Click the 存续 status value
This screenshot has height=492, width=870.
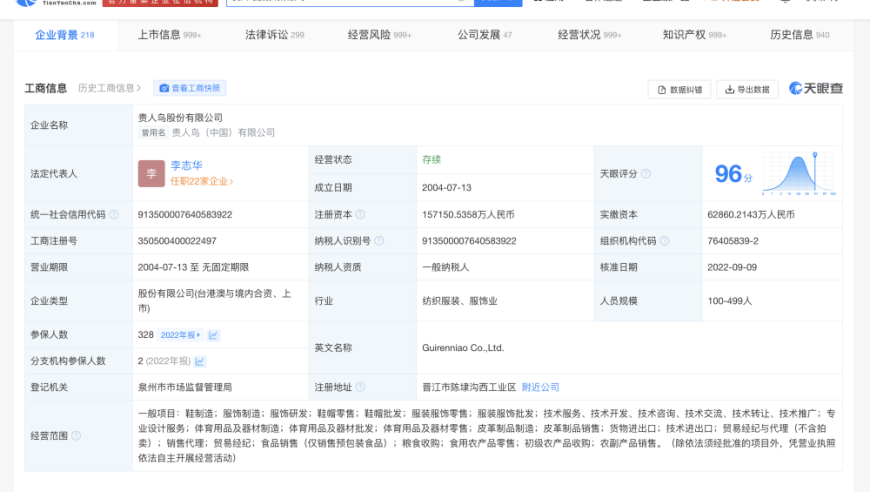431,160
